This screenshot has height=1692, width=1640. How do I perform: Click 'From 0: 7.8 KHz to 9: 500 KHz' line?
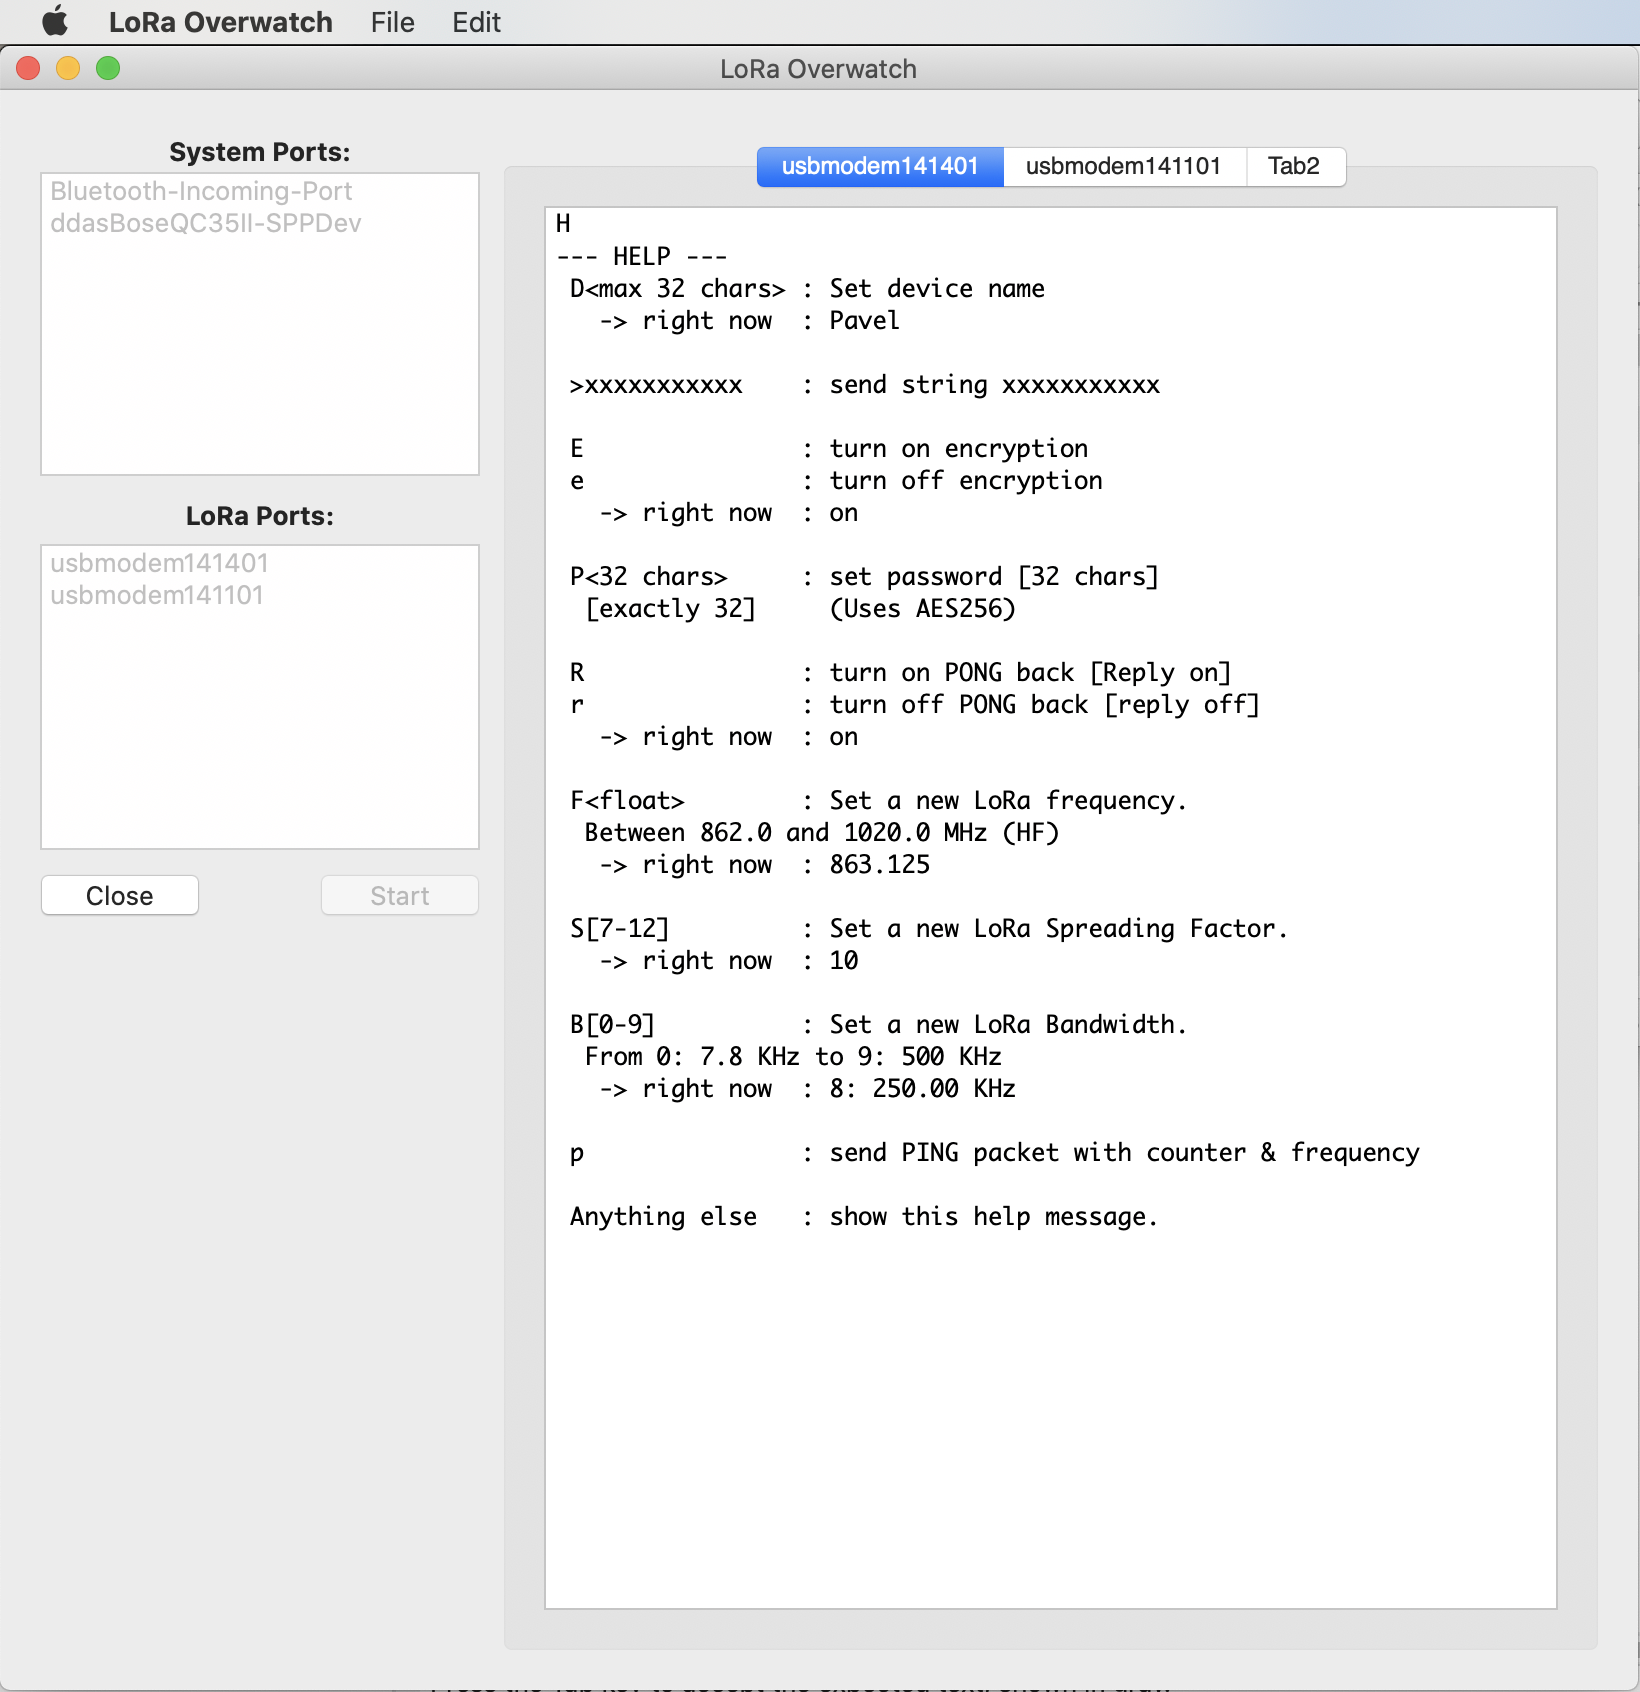pos(793,1056)
